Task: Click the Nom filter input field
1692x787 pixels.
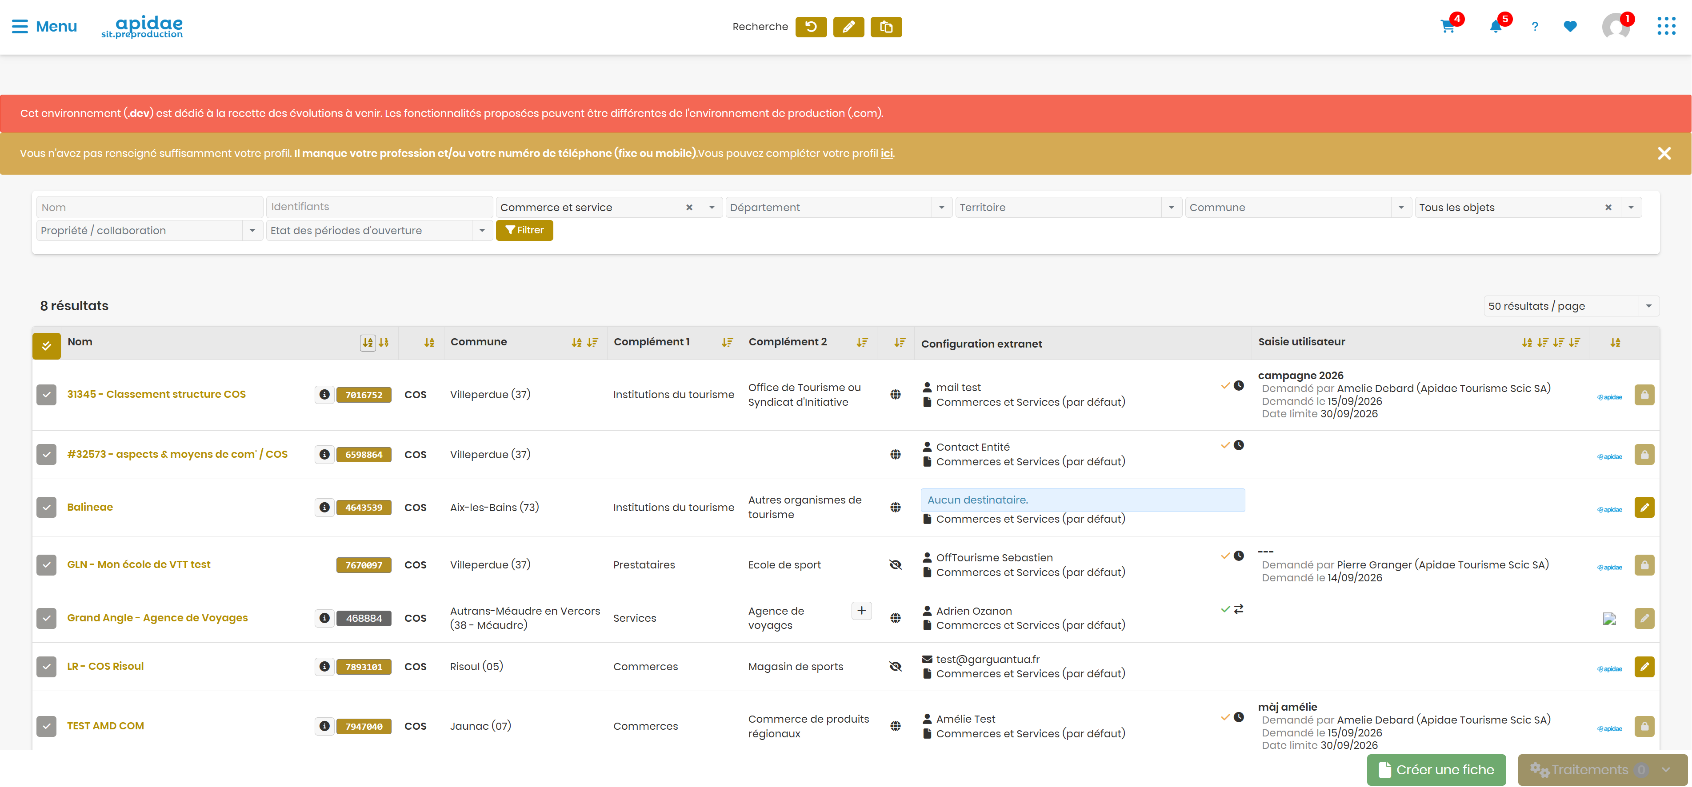Action: 149,207
